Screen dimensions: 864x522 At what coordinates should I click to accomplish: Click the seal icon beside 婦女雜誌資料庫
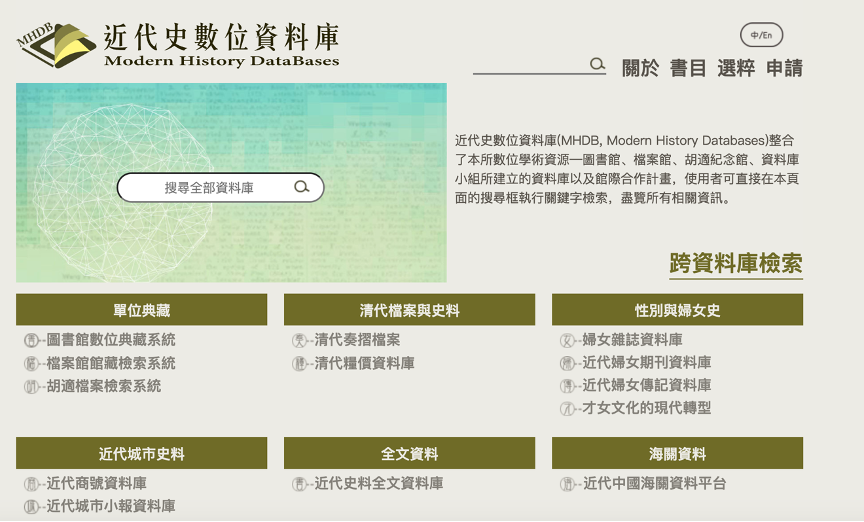(x=567, y=340)
